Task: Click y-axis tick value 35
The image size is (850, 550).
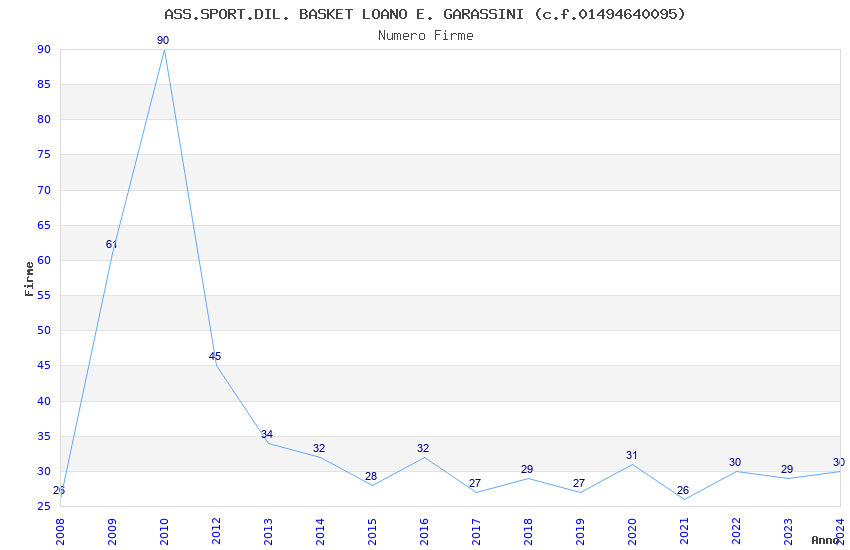Action: [x=44, y=436]
